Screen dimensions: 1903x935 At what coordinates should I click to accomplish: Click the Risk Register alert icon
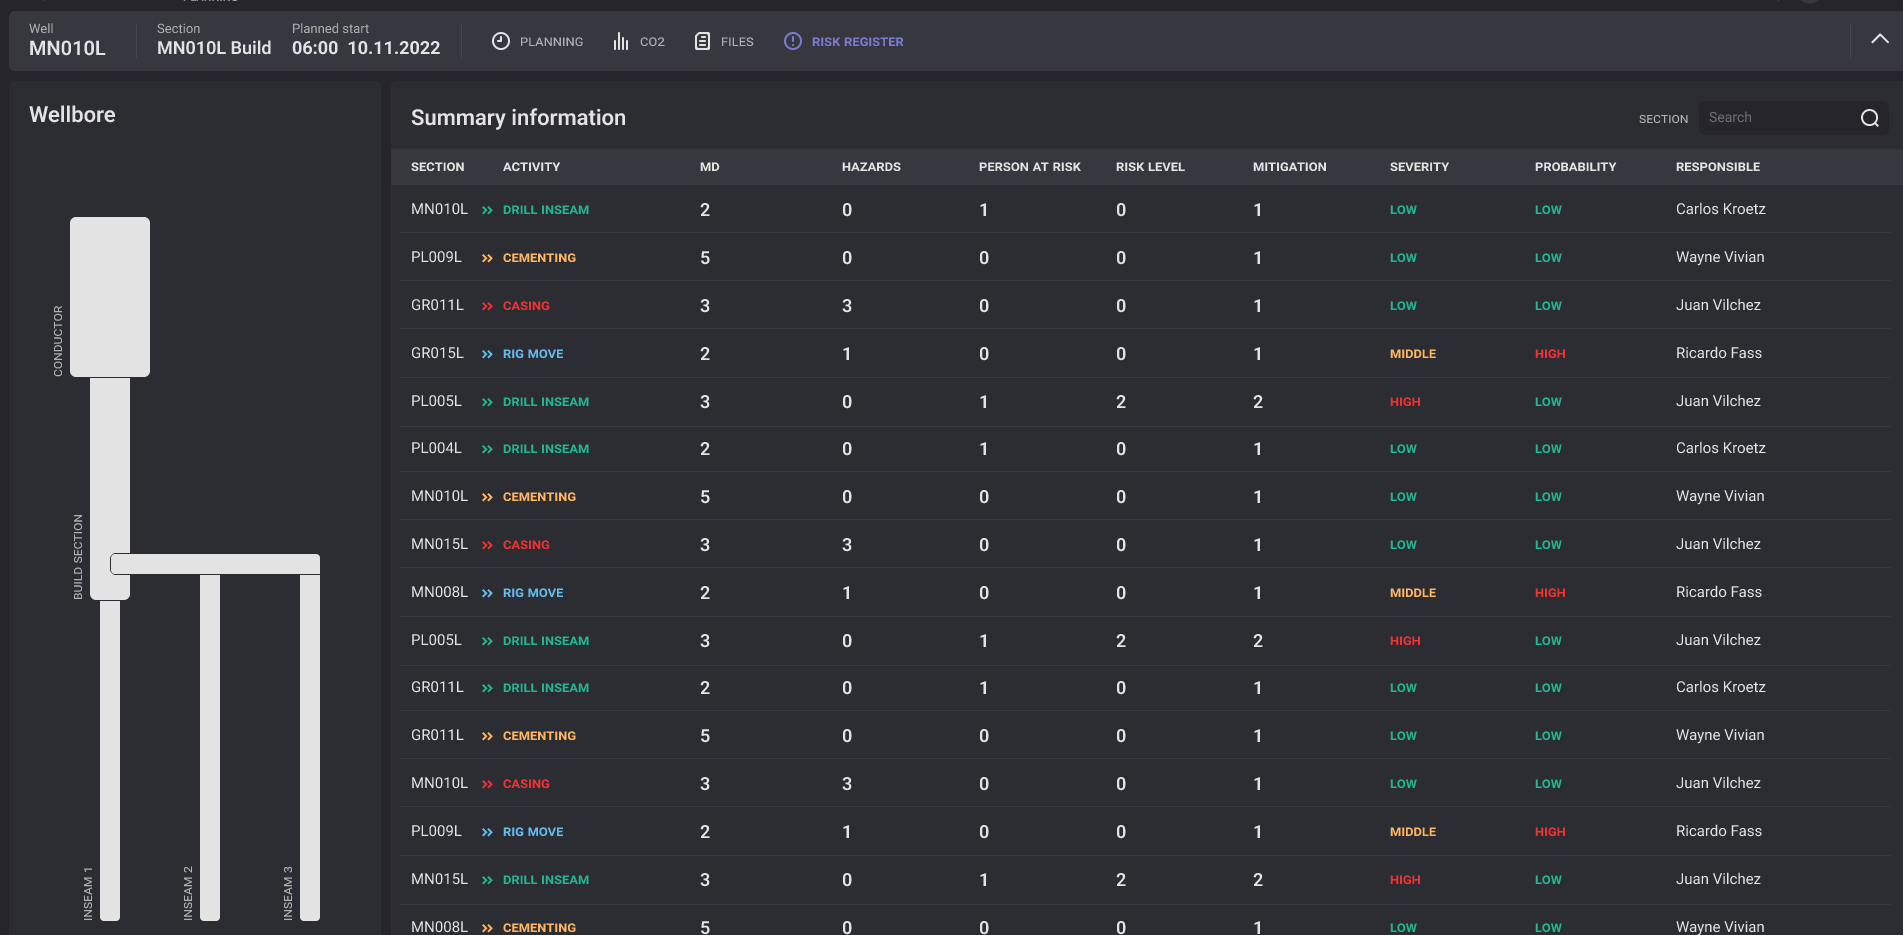(793, 41)
